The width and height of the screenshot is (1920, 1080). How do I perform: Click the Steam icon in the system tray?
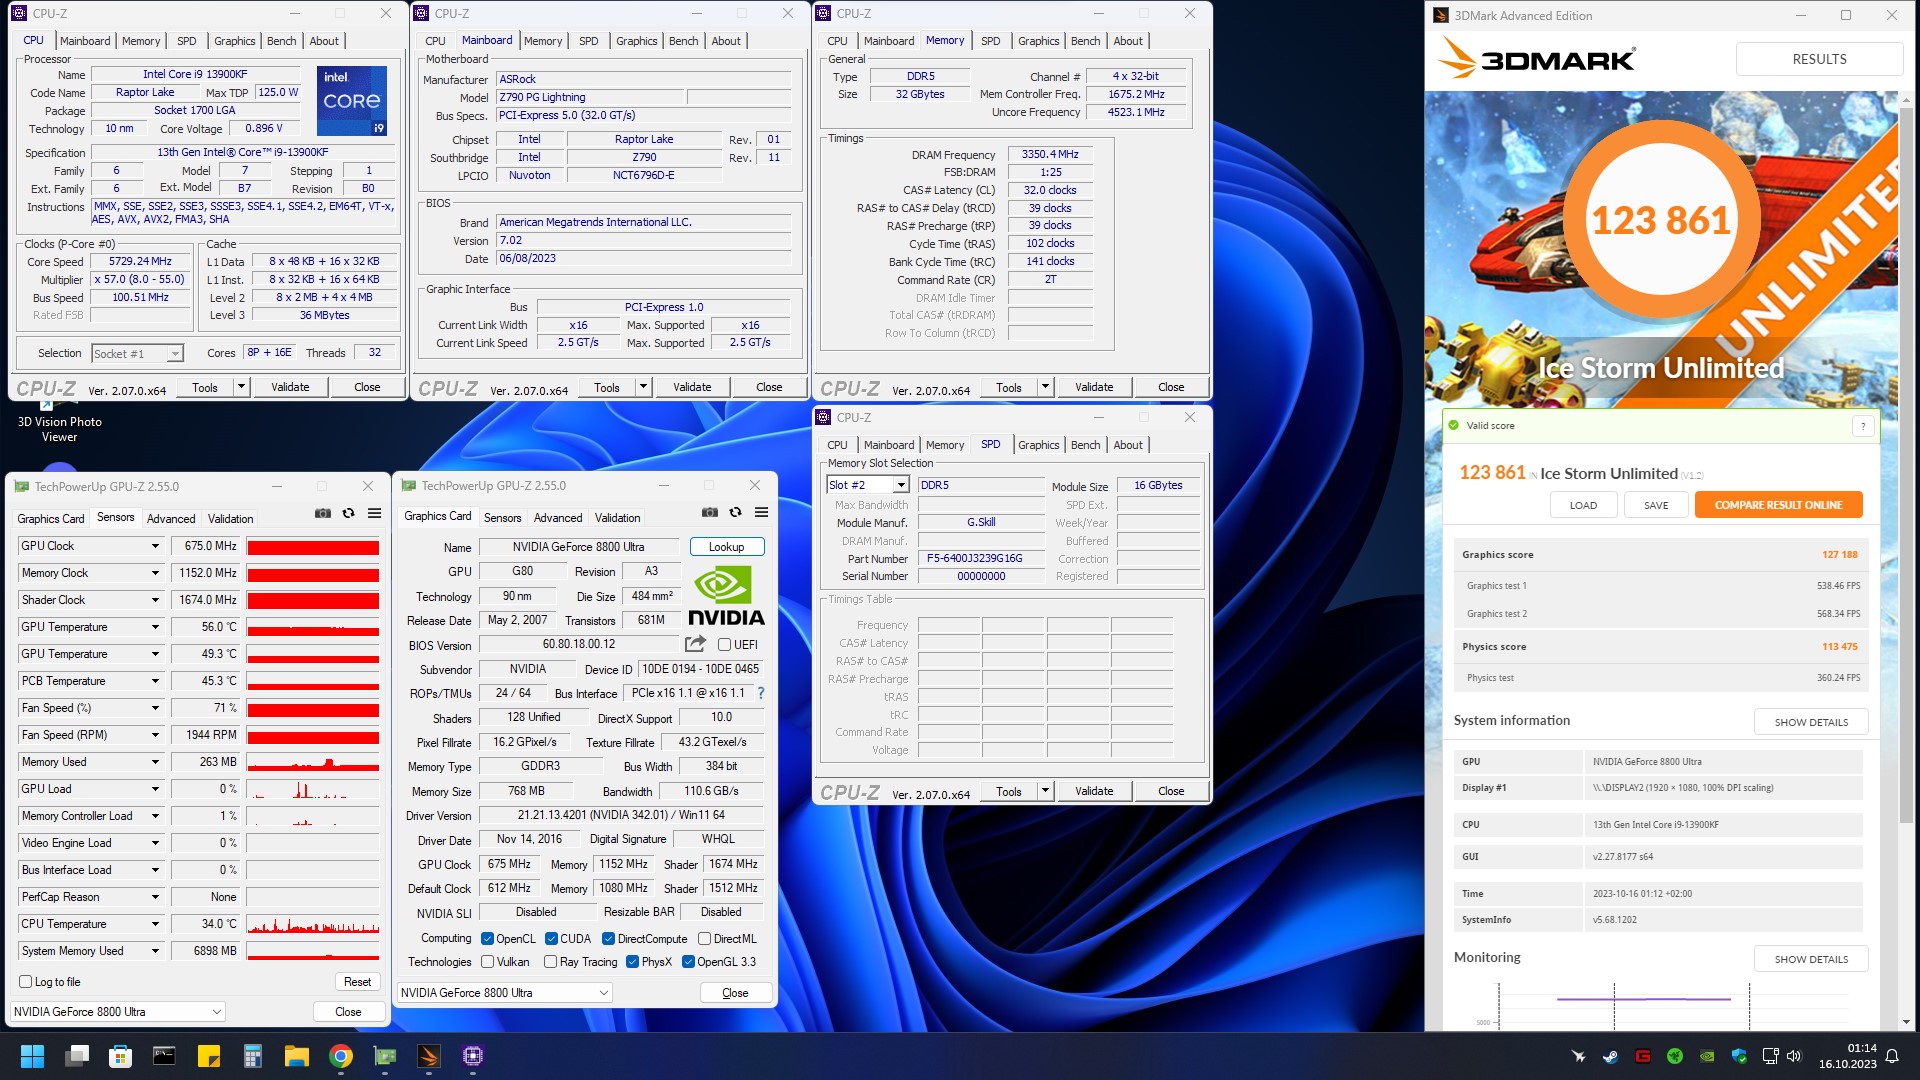coord(1610,1056)
